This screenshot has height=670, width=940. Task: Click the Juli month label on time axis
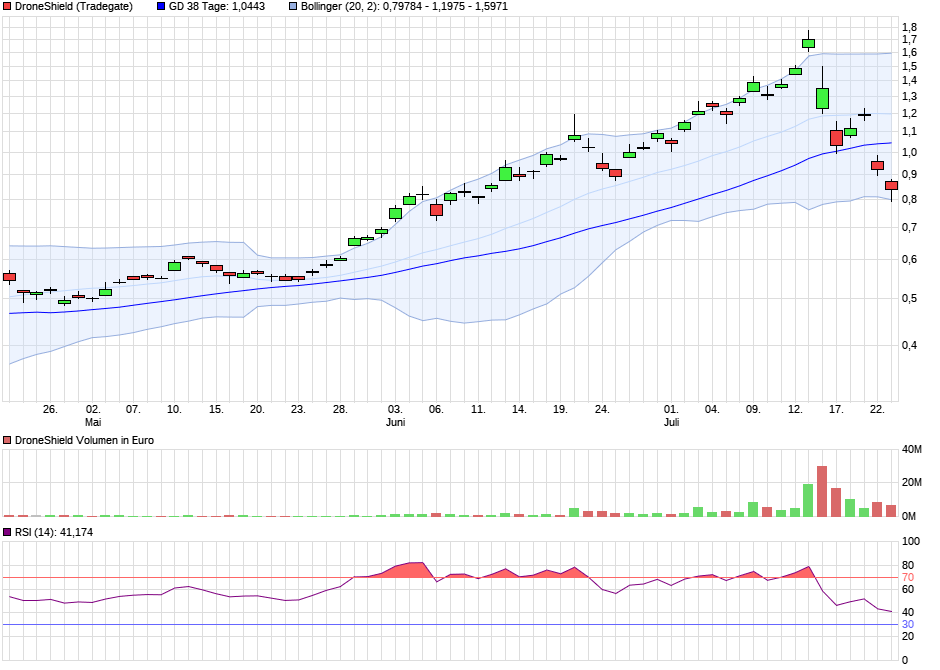coord(672,422)
